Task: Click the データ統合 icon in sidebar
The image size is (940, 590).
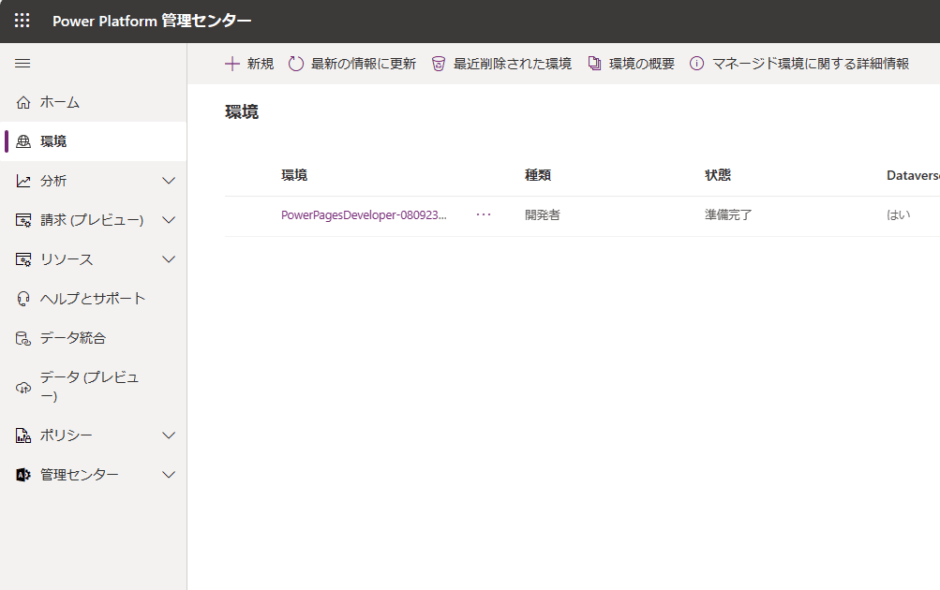Action: pos(23,338)
